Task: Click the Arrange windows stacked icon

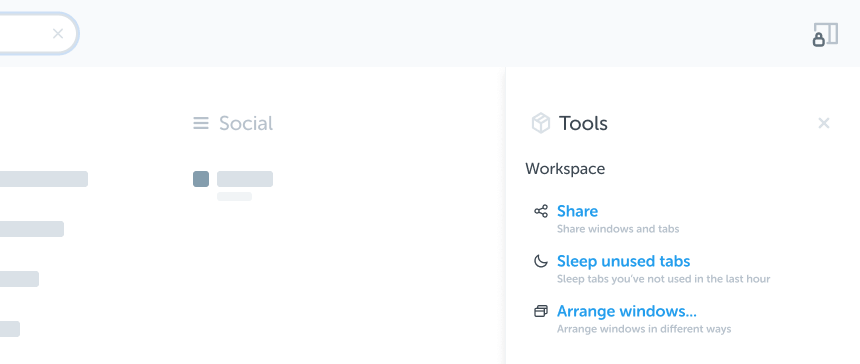Action: click(541, 311)
